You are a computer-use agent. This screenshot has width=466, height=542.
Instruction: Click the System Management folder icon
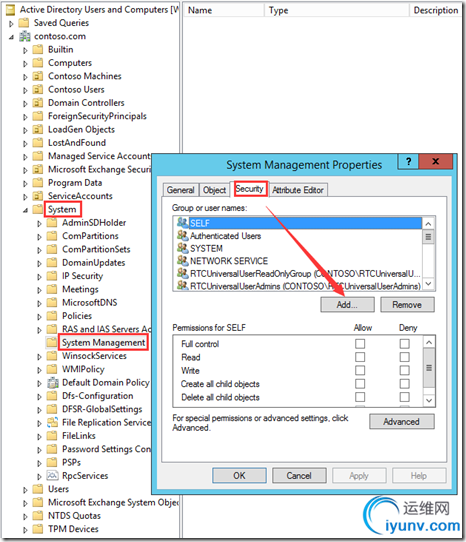coord(52,343)
